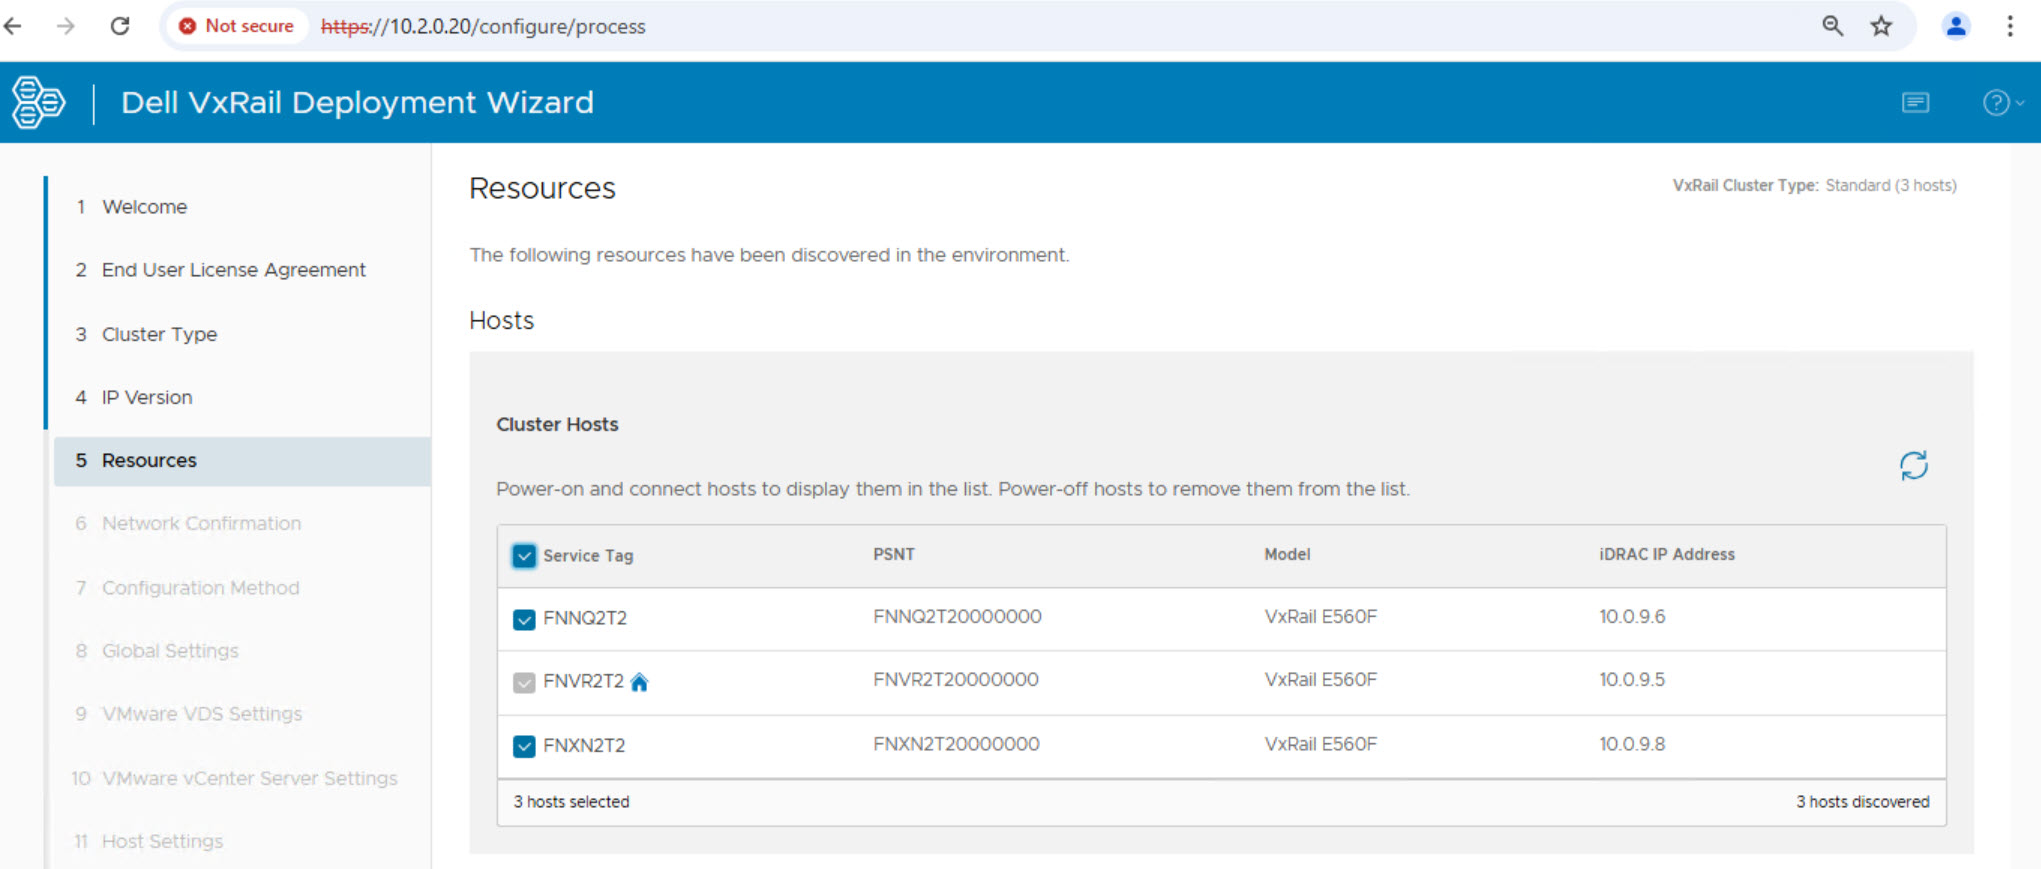Reload the browser page
Viewport: 2041px width, 869px height.
point(120,26)
